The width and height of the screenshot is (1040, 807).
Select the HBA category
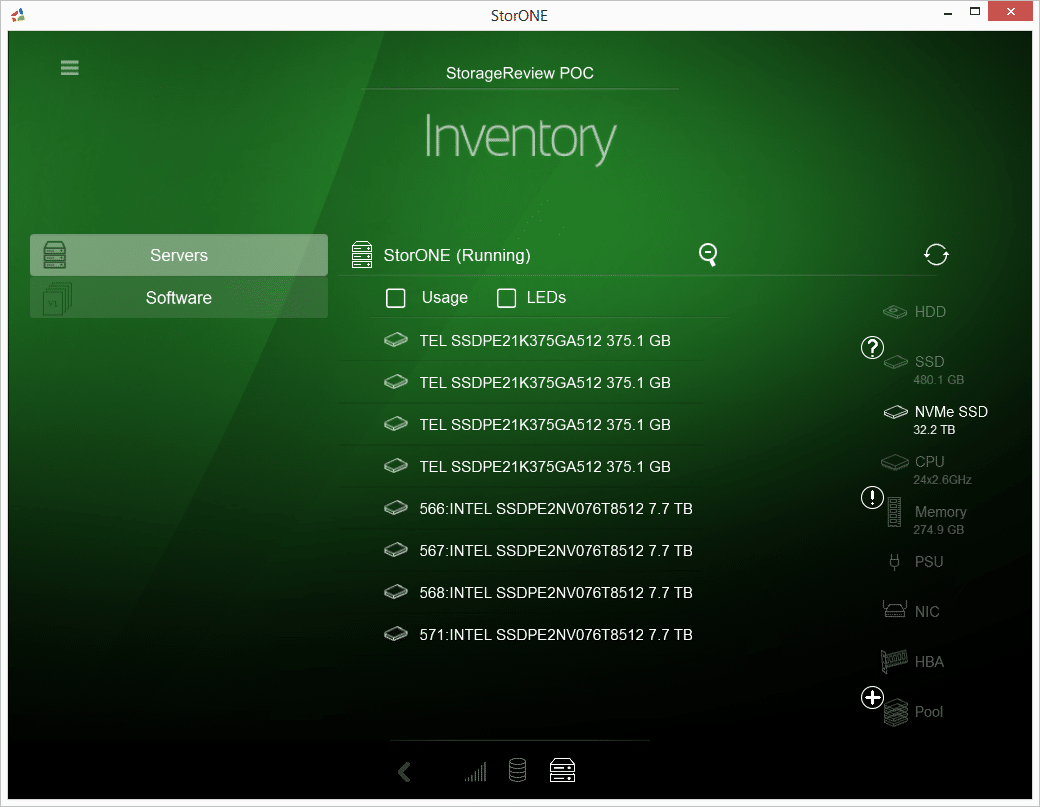click(912, 661)
